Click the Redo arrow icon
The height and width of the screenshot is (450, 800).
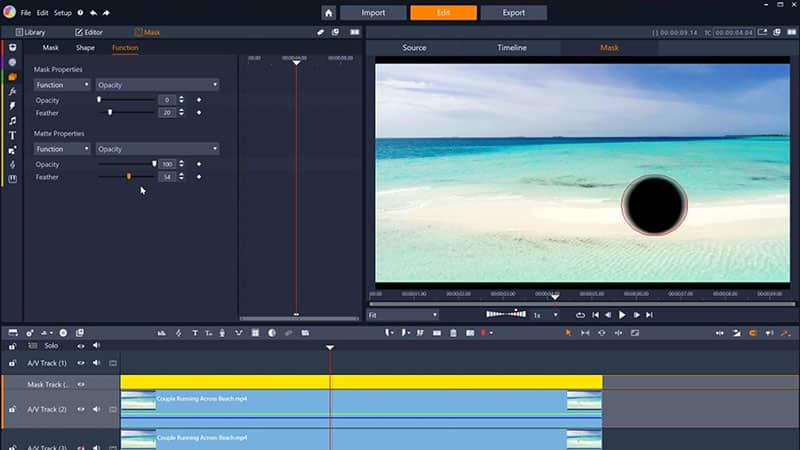point(108,13)
